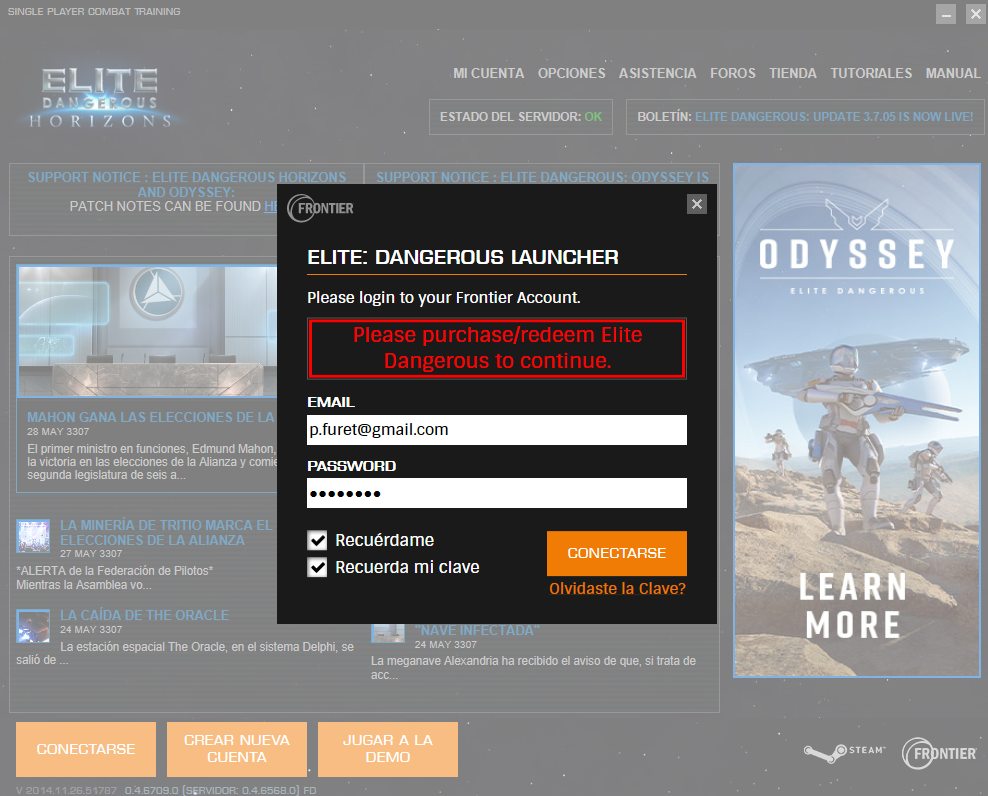Close the launcher window
988x796 pixels.
(975, 14)
